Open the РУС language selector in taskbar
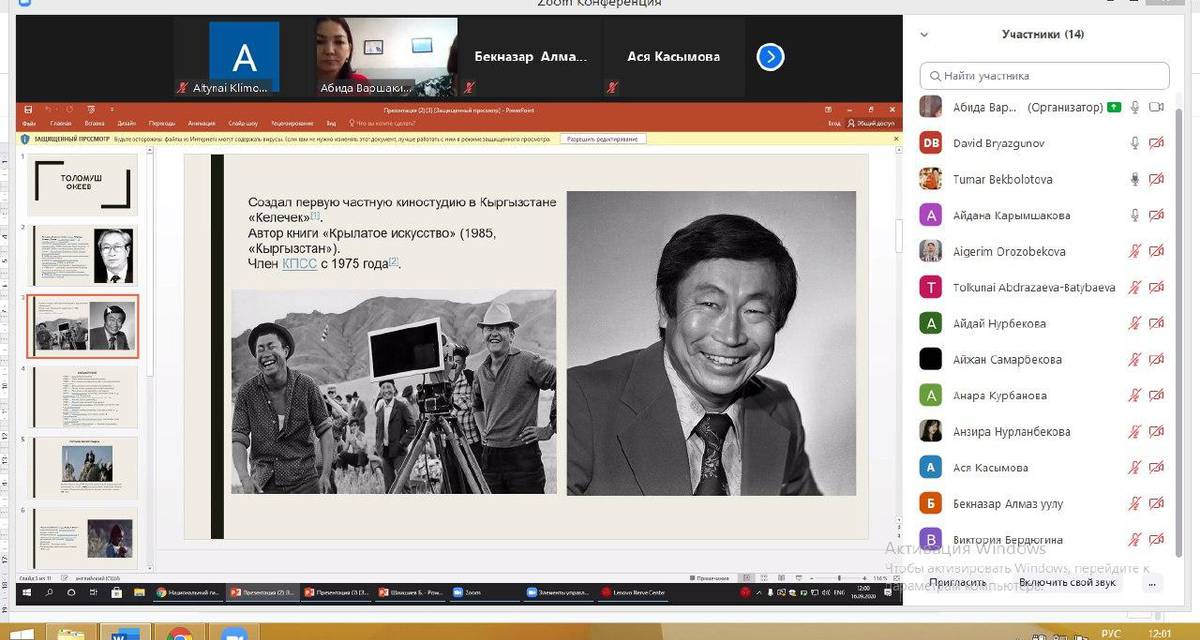 (1110, 633)
